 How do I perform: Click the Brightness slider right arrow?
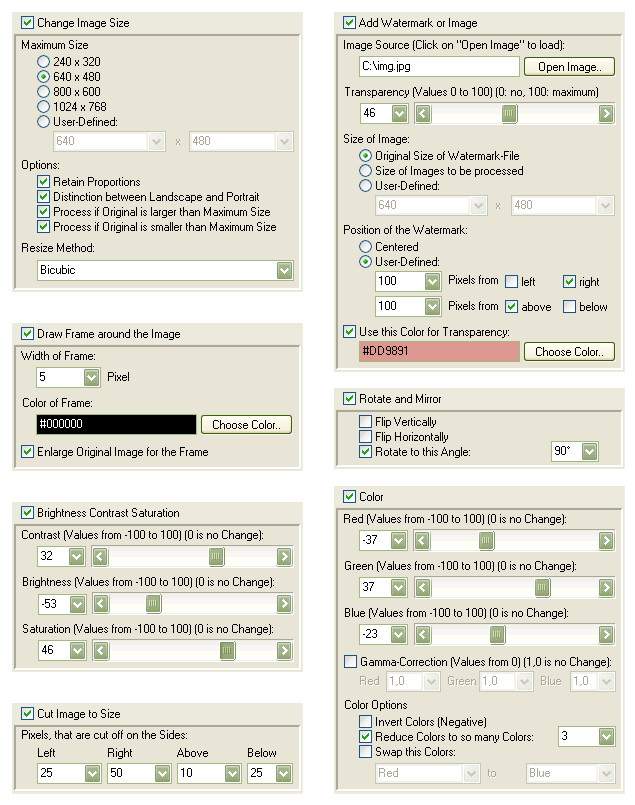(x=284, y=604)
